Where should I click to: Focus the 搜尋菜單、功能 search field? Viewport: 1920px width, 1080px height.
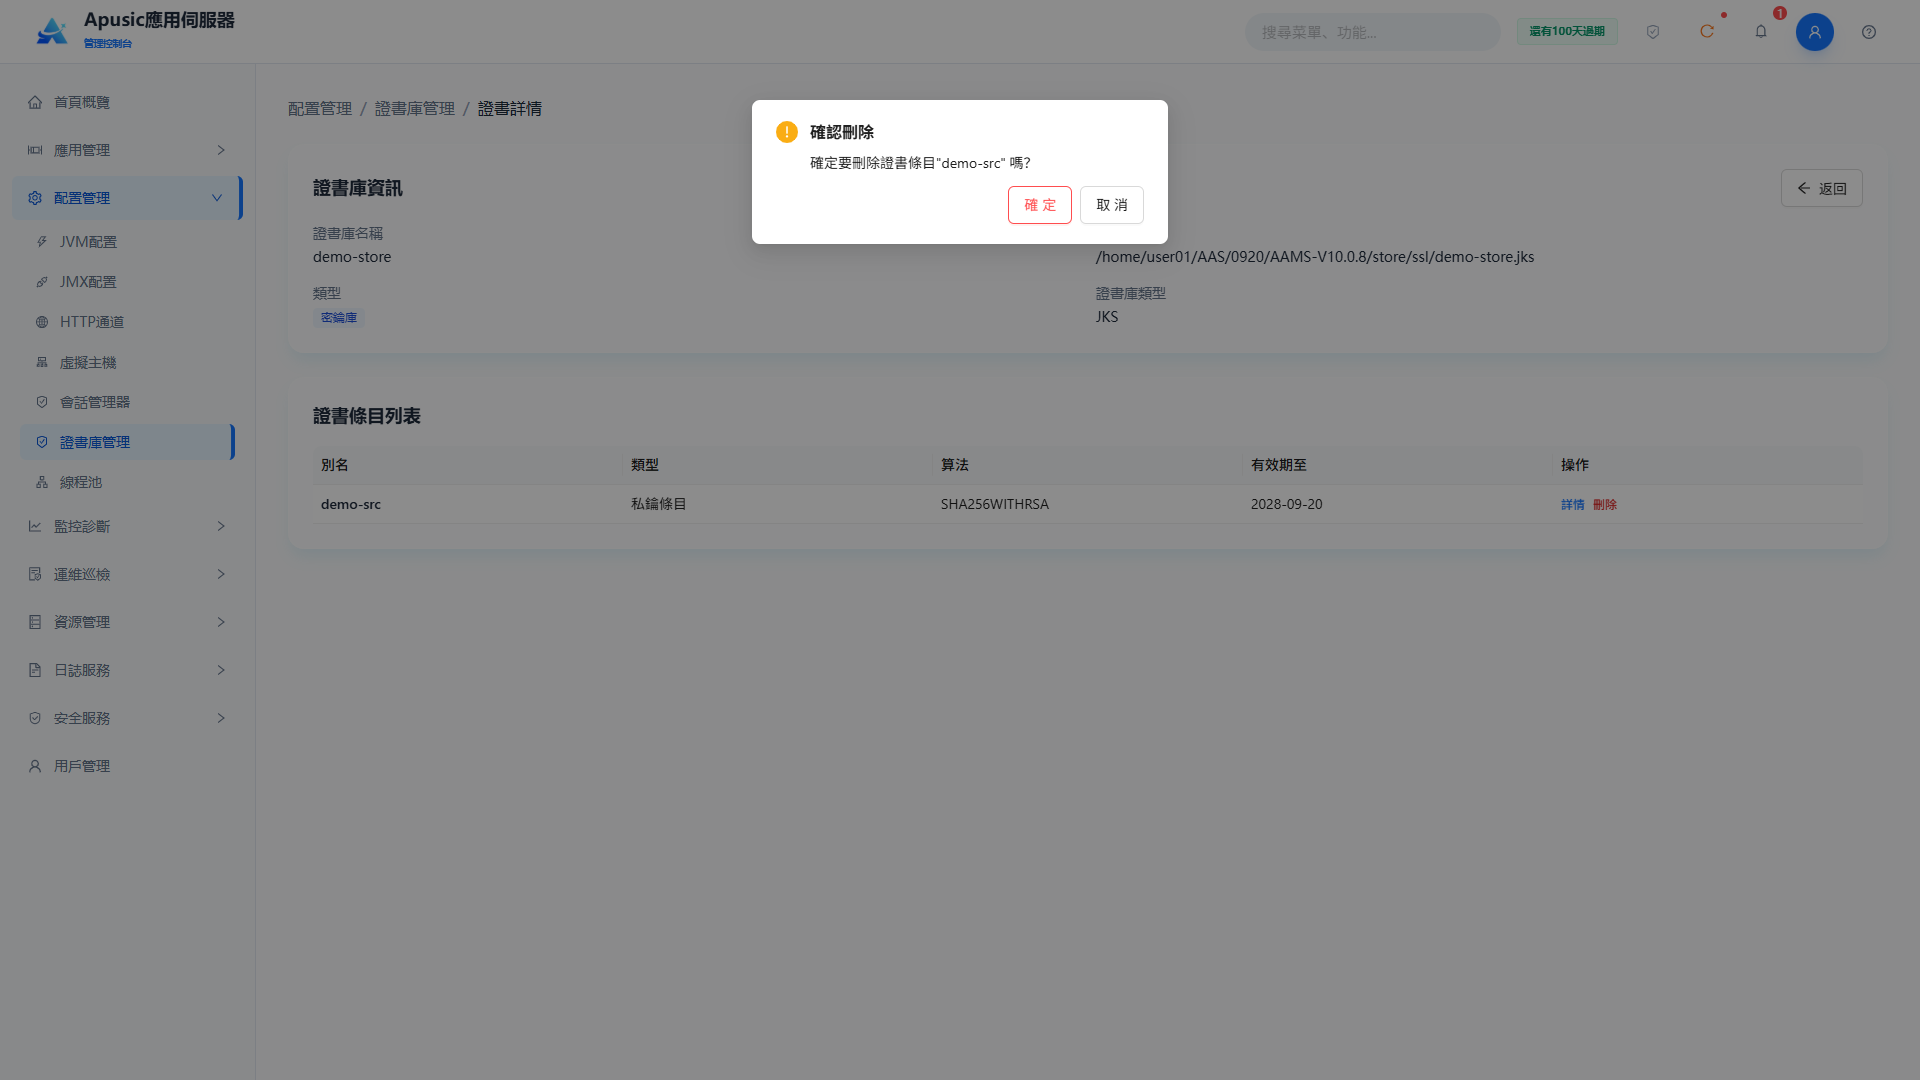coord(1372,32)
